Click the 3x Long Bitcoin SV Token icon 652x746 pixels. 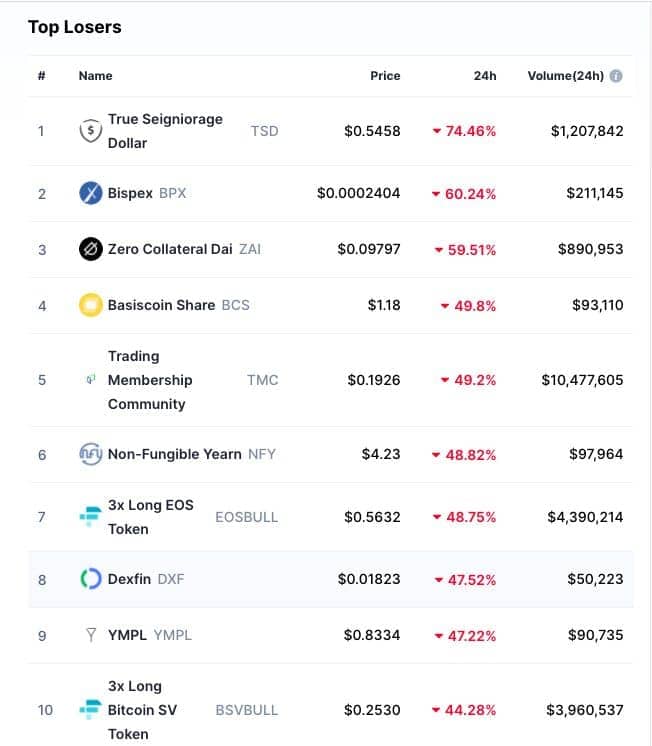coord(90,709)
